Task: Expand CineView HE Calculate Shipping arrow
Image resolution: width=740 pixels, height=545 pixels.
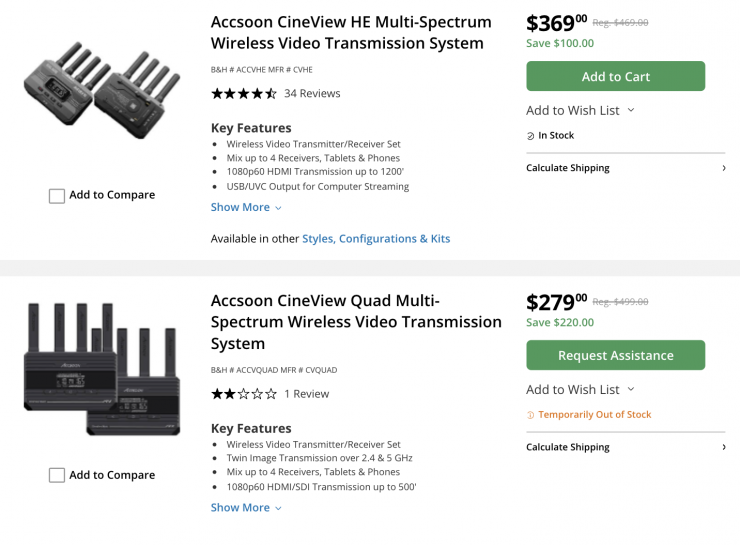Action: coord(723,168)
